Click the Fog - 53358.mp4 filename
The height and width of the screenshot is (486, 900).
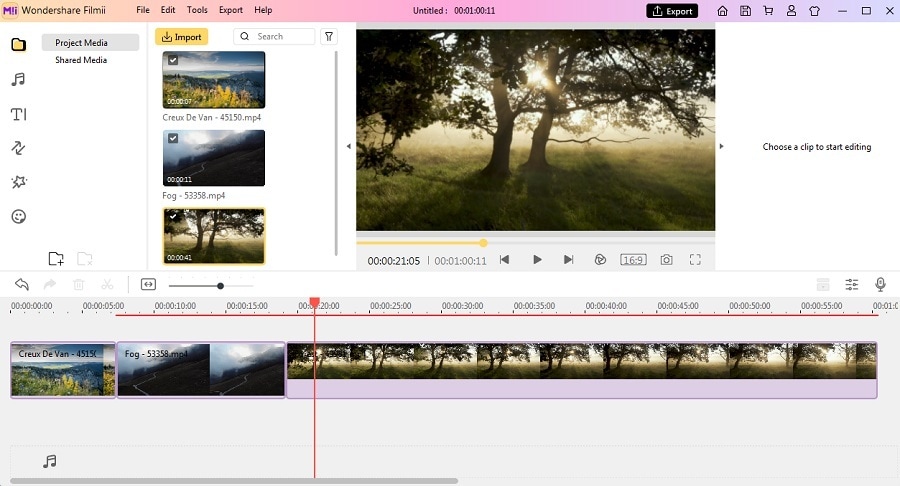point(193,196)
